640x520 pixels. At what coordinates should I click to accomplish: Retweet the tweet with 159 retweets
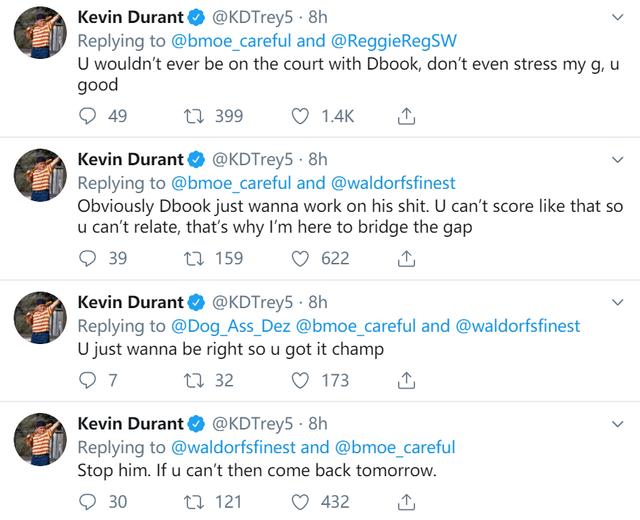point(193,258)
